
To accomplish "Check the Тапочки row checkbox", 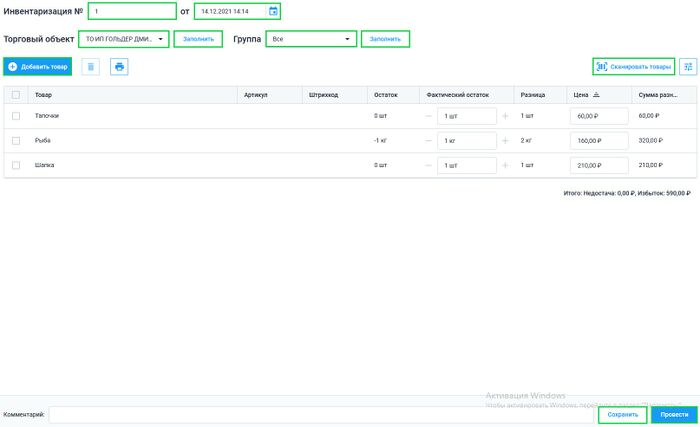I will click(x=16, y=116).
